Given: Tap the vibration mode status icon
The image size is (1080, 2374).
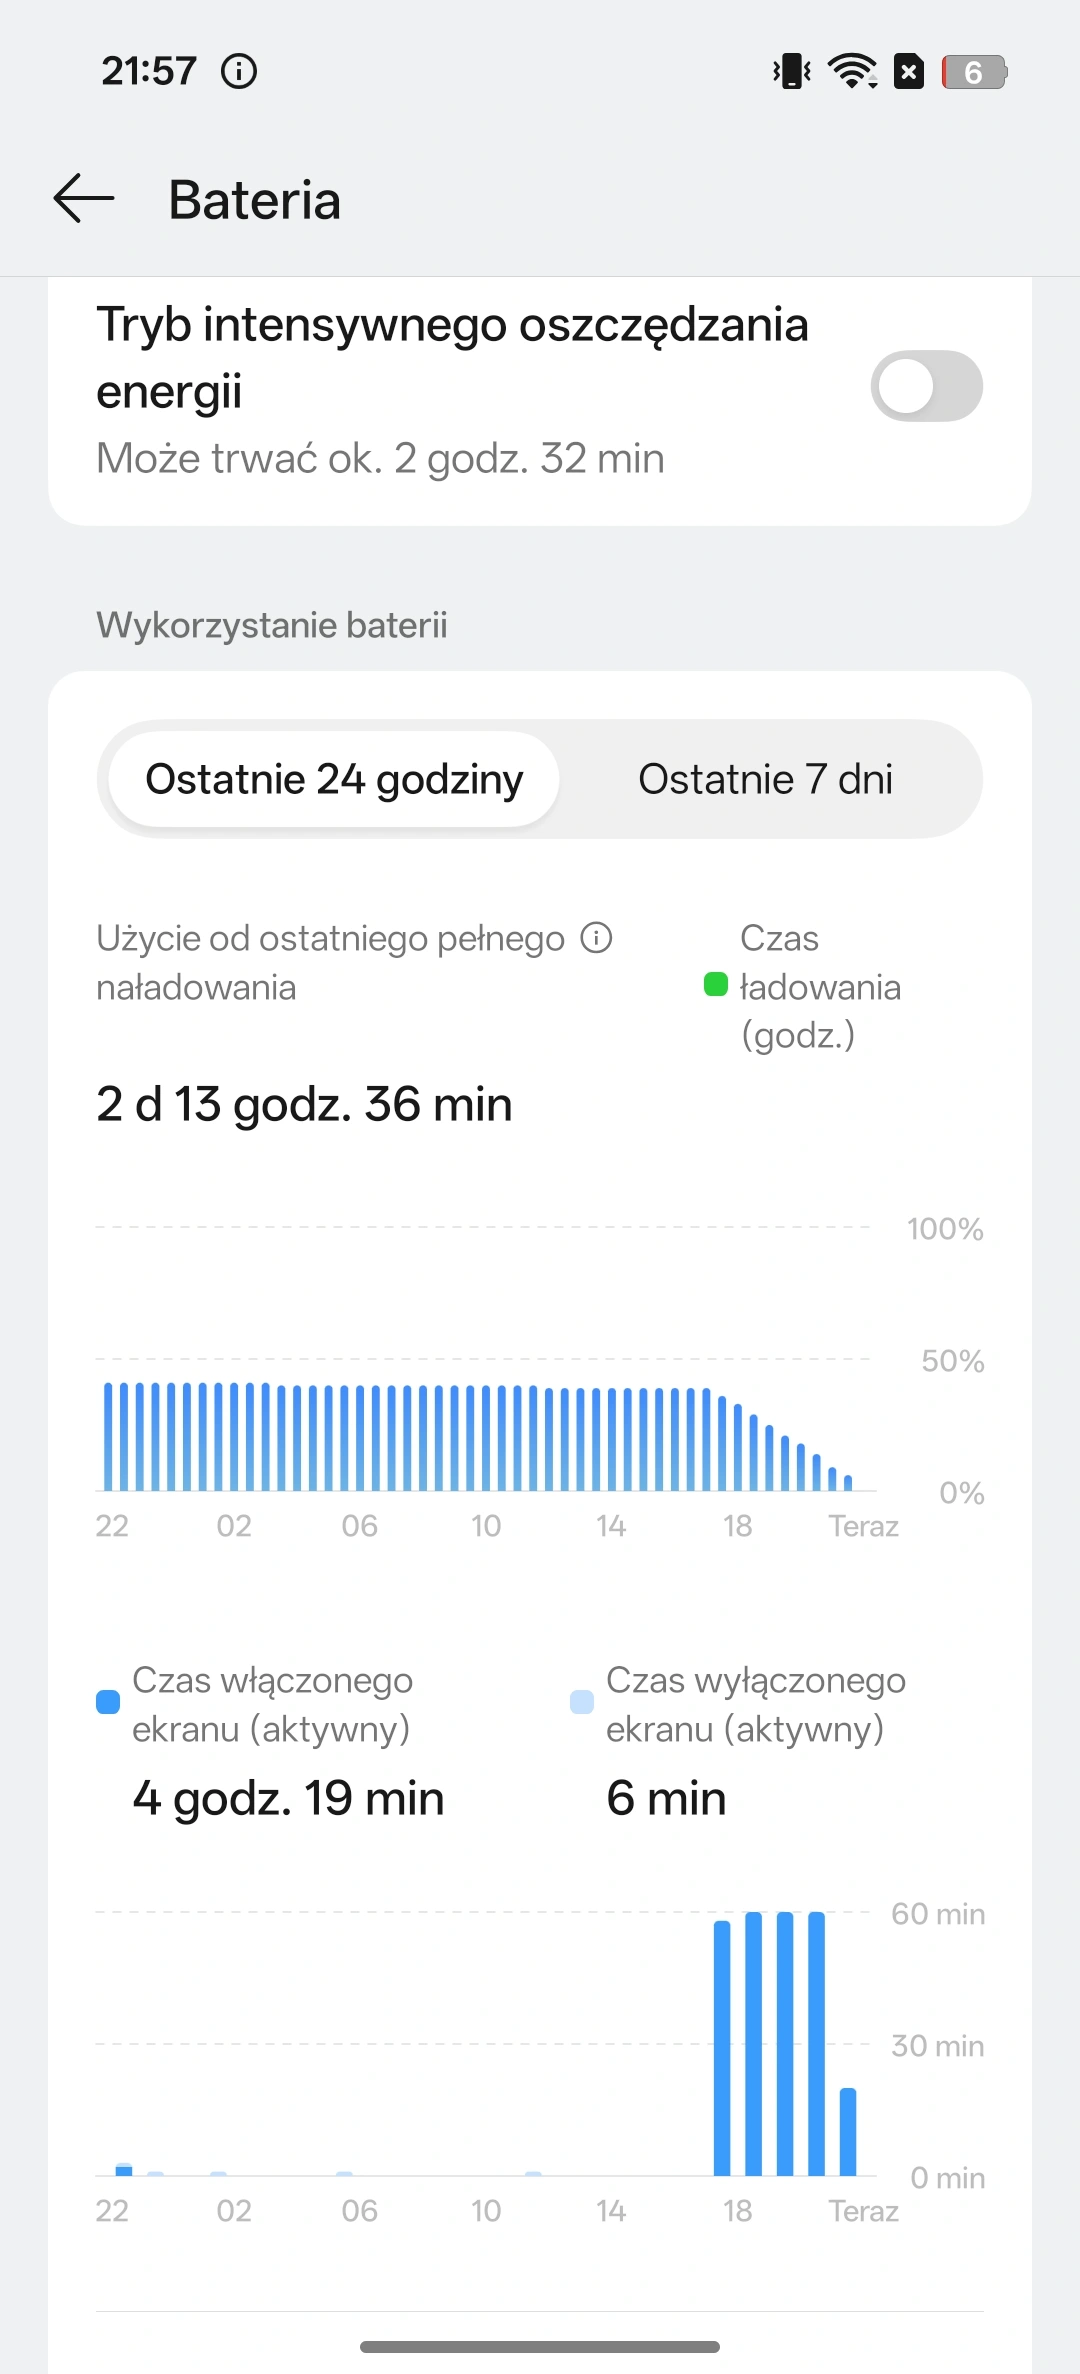Looking at the screenshot, I should point(792,72).
